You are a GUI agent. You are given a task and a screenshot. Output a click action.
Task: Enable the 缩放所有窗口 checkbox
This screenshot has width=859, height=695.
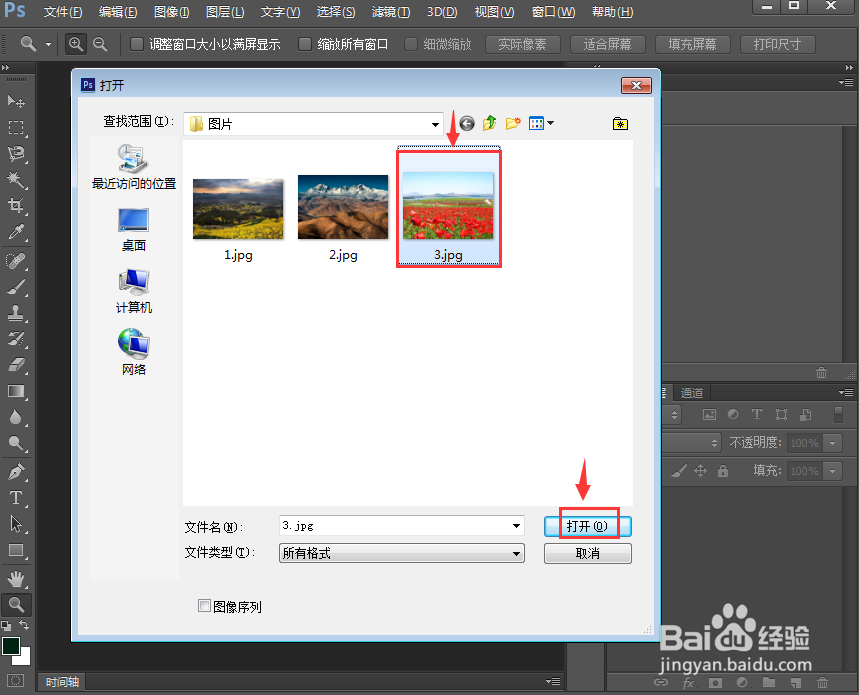(306, 44)
